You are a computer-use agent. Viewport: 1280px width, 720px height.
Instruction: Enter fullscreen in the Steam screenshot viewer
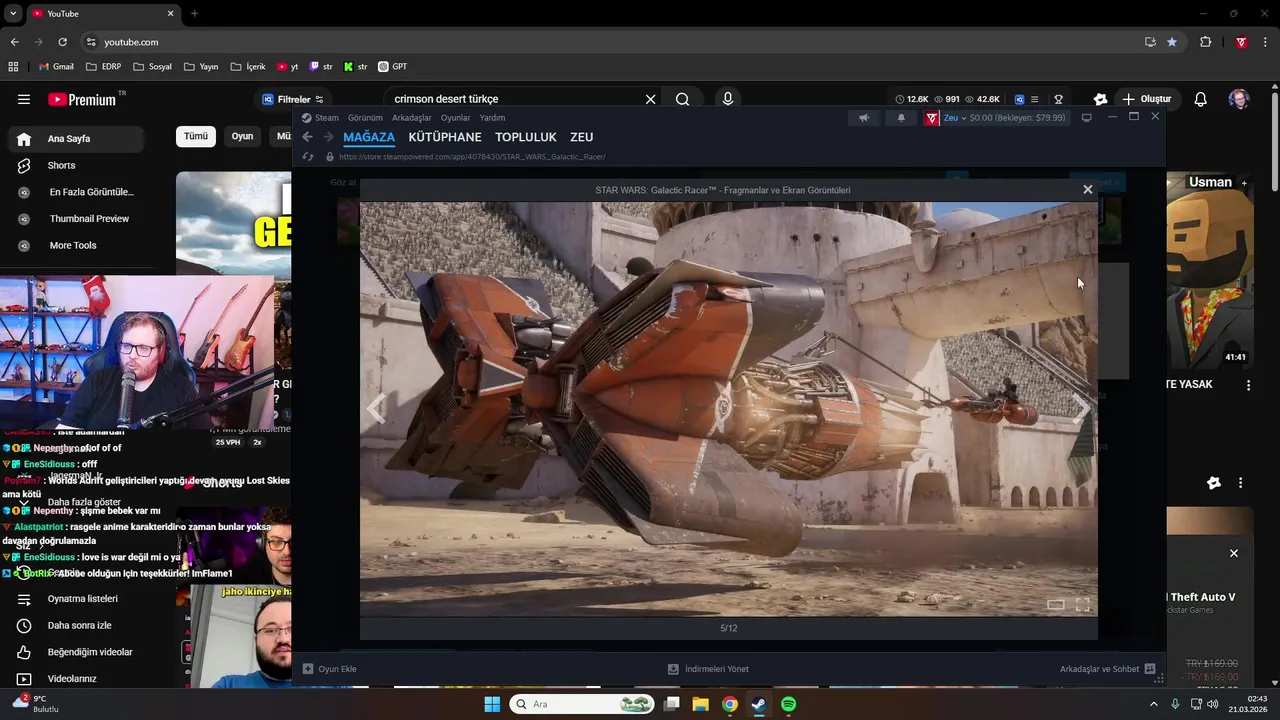click(x=1082, y=605)
